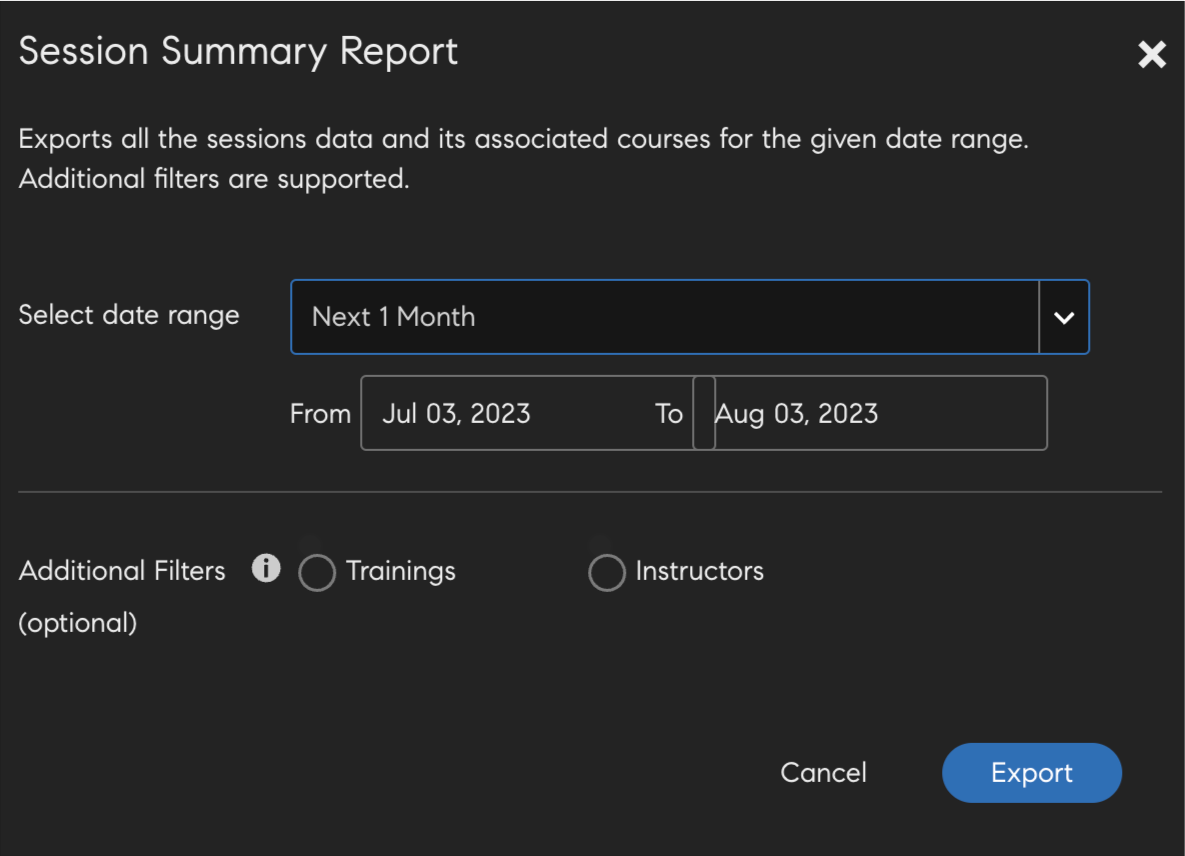The height and width of the screenshot is (856, 1185).
Task: Click the "To" label between the dates
Action: click(669, 414)
